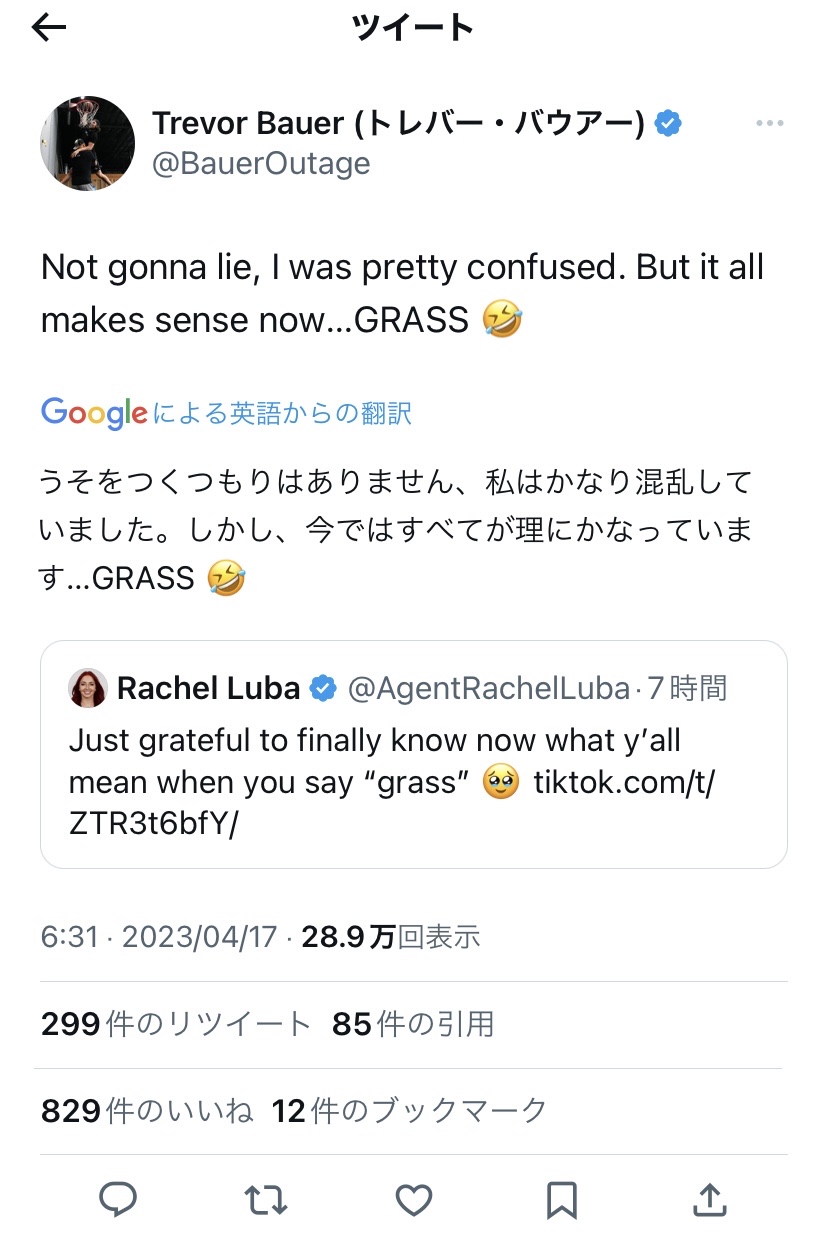Open Trevor Bauer's profile picture
This screenshot has height=1239, width=828.
(x=88, y=143)
